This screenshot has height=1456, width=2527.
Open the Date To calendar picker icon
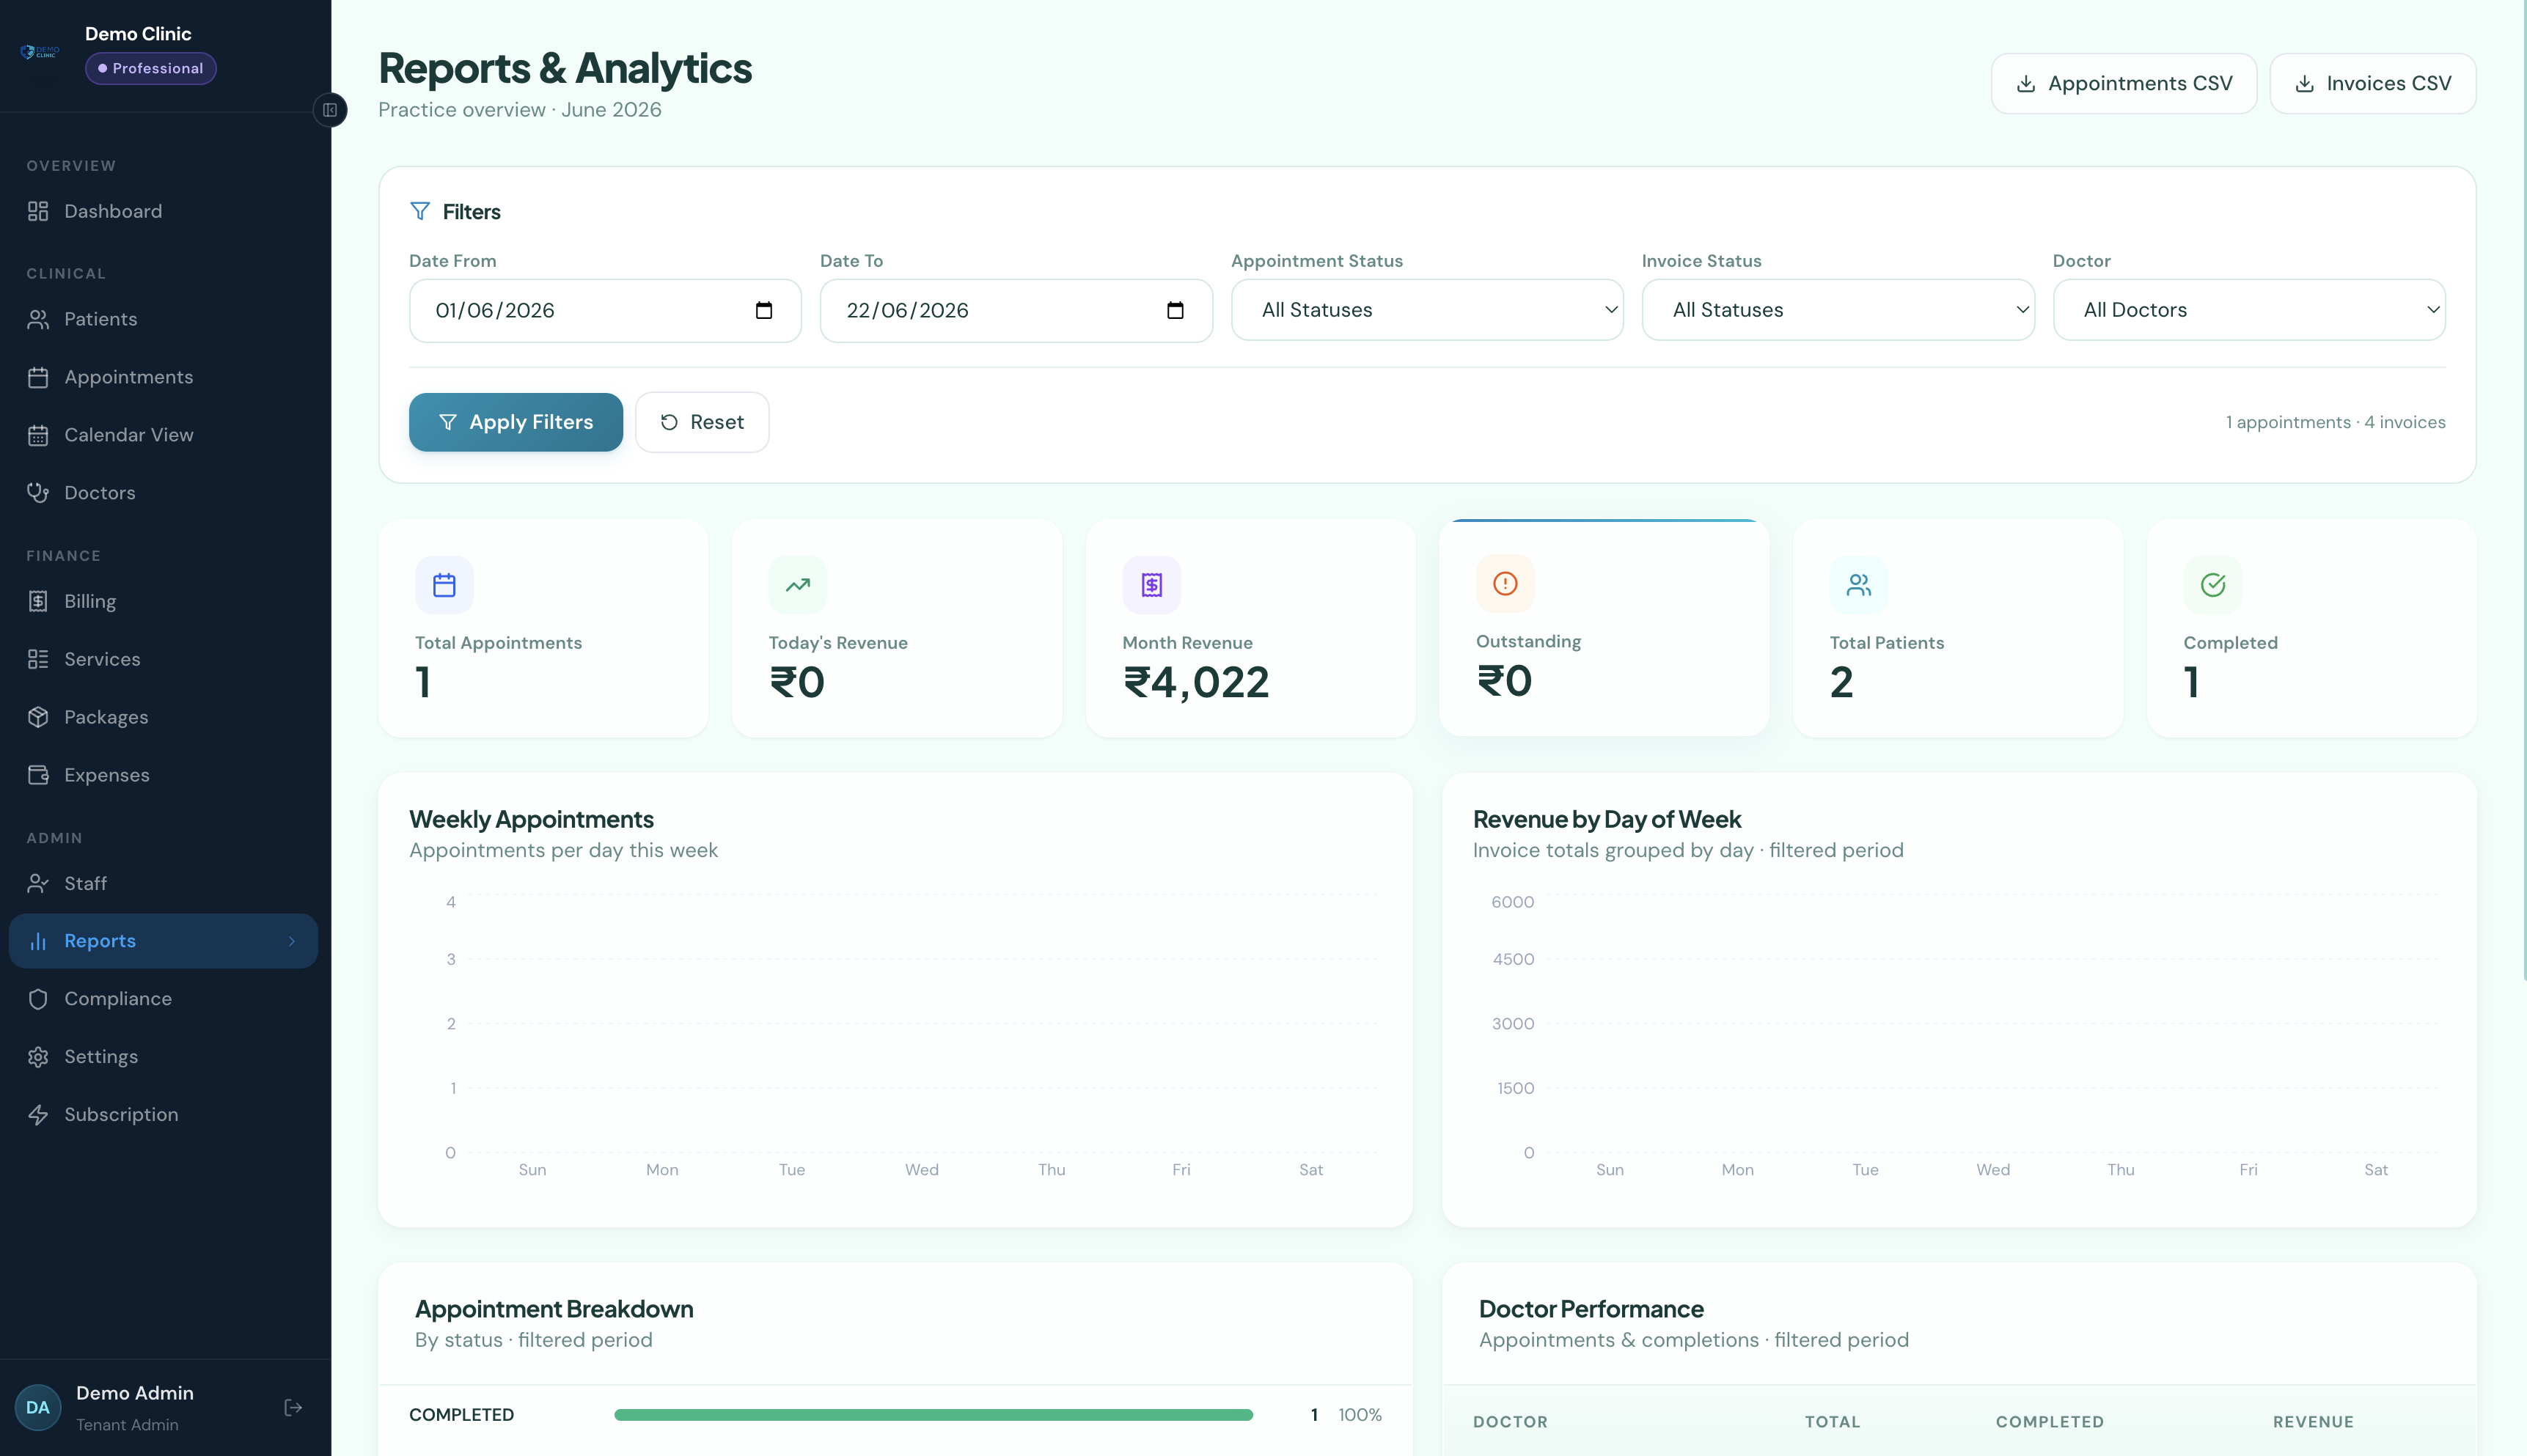pyautogui.click(x=1175, y=310)
